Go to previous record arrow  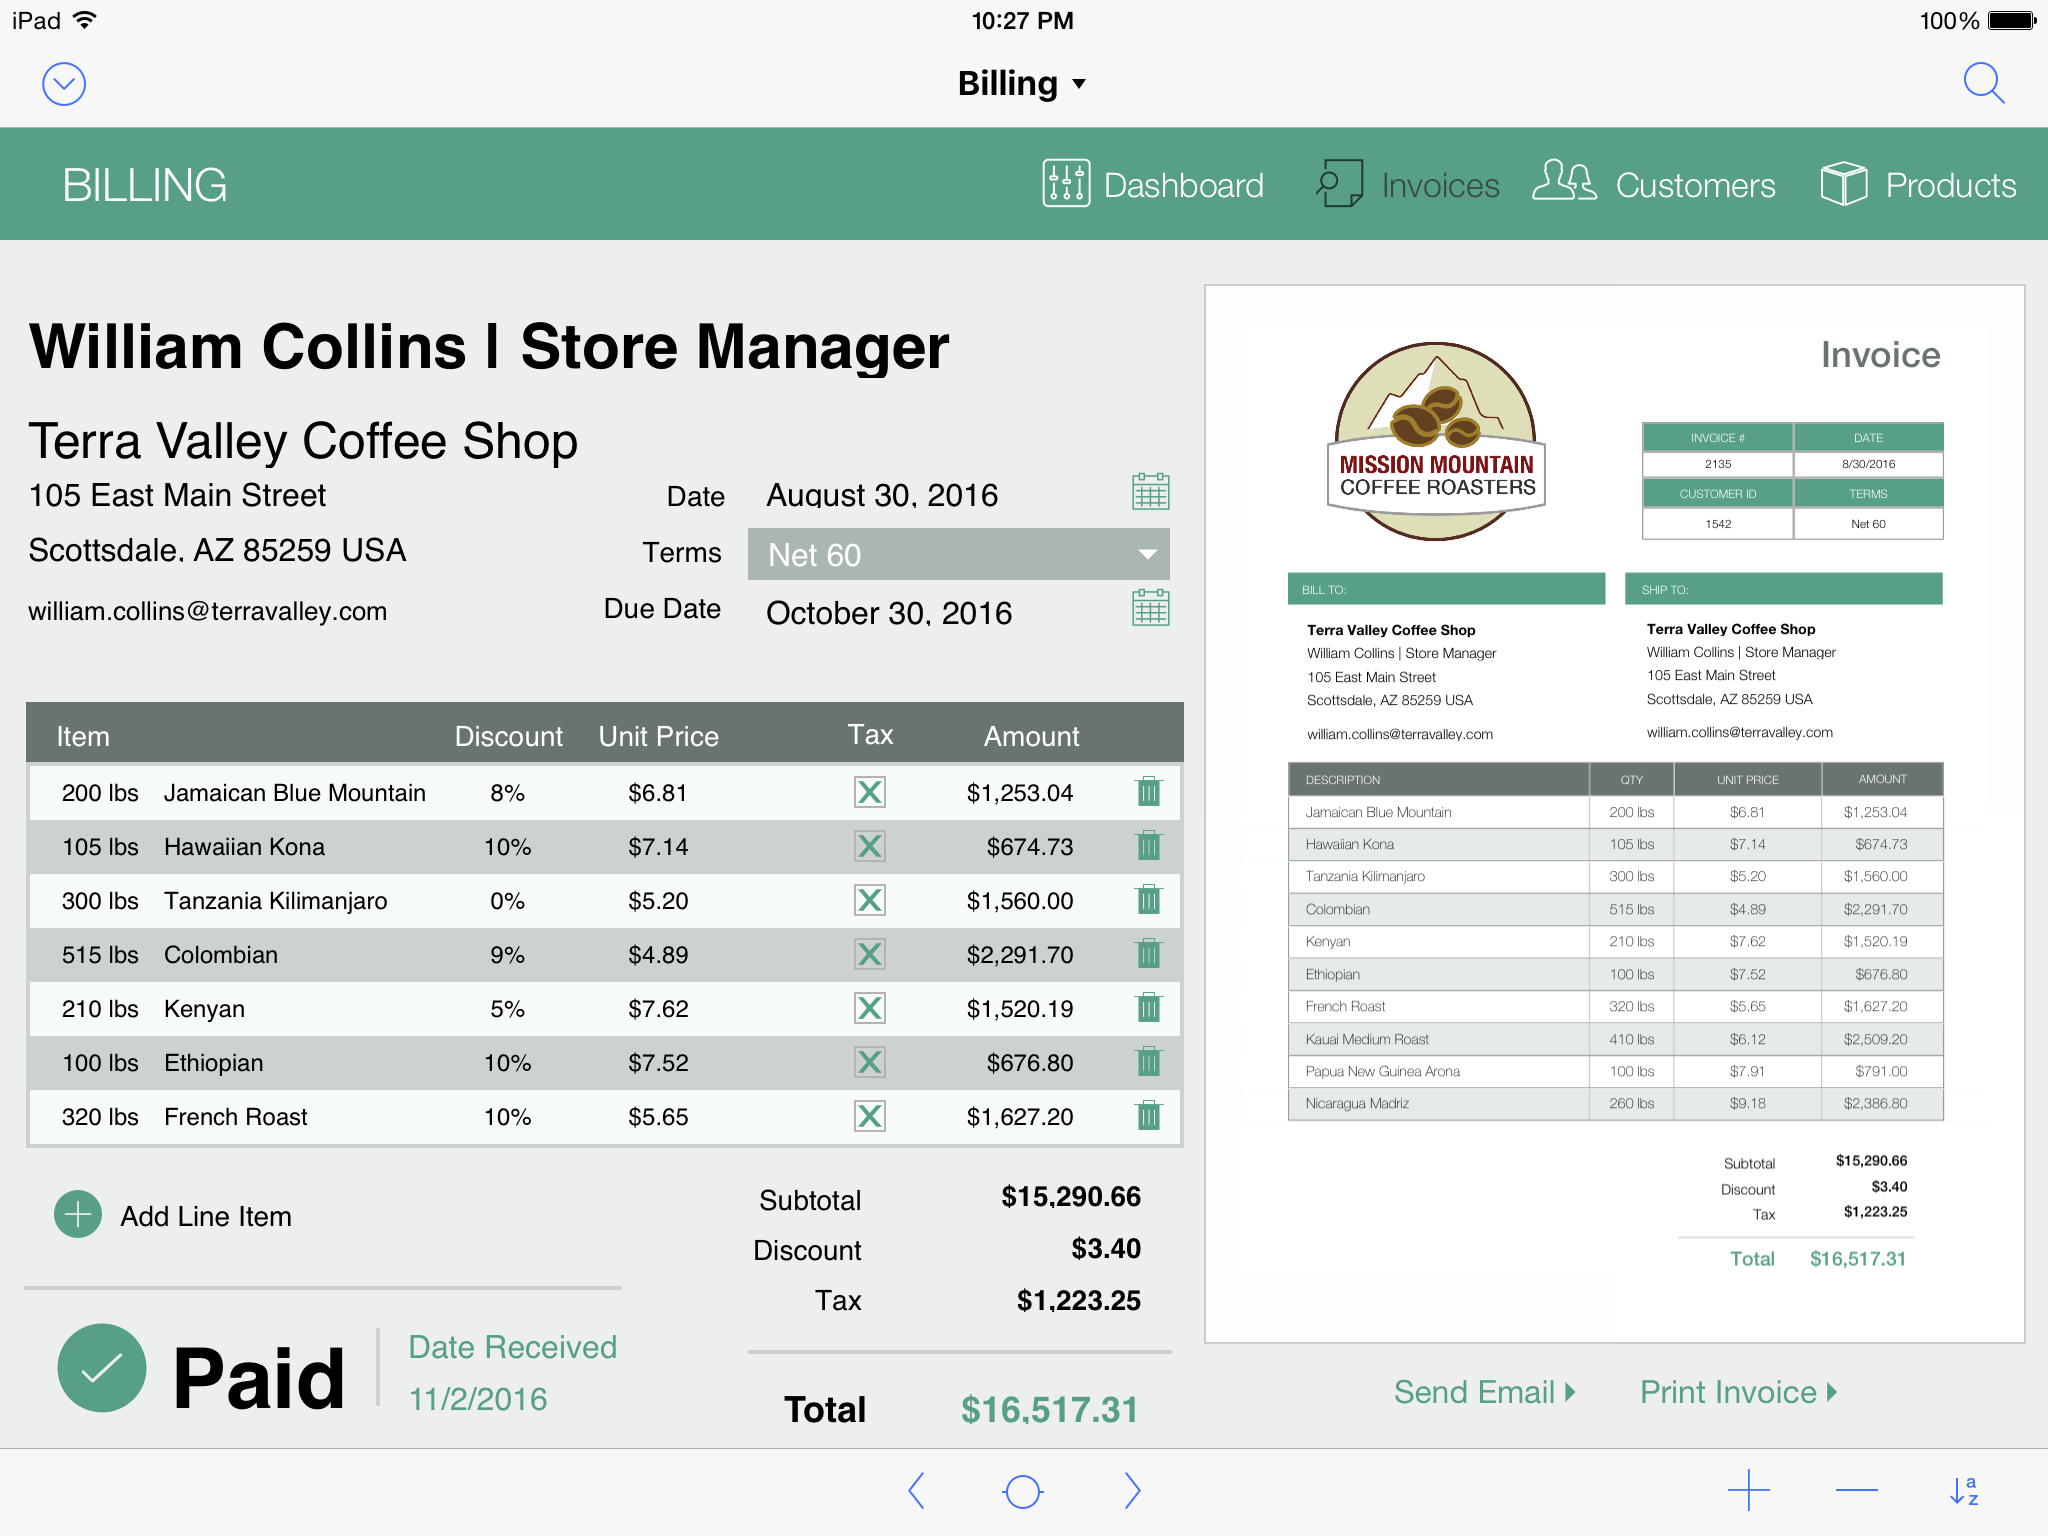click(x=916, y=1490)
